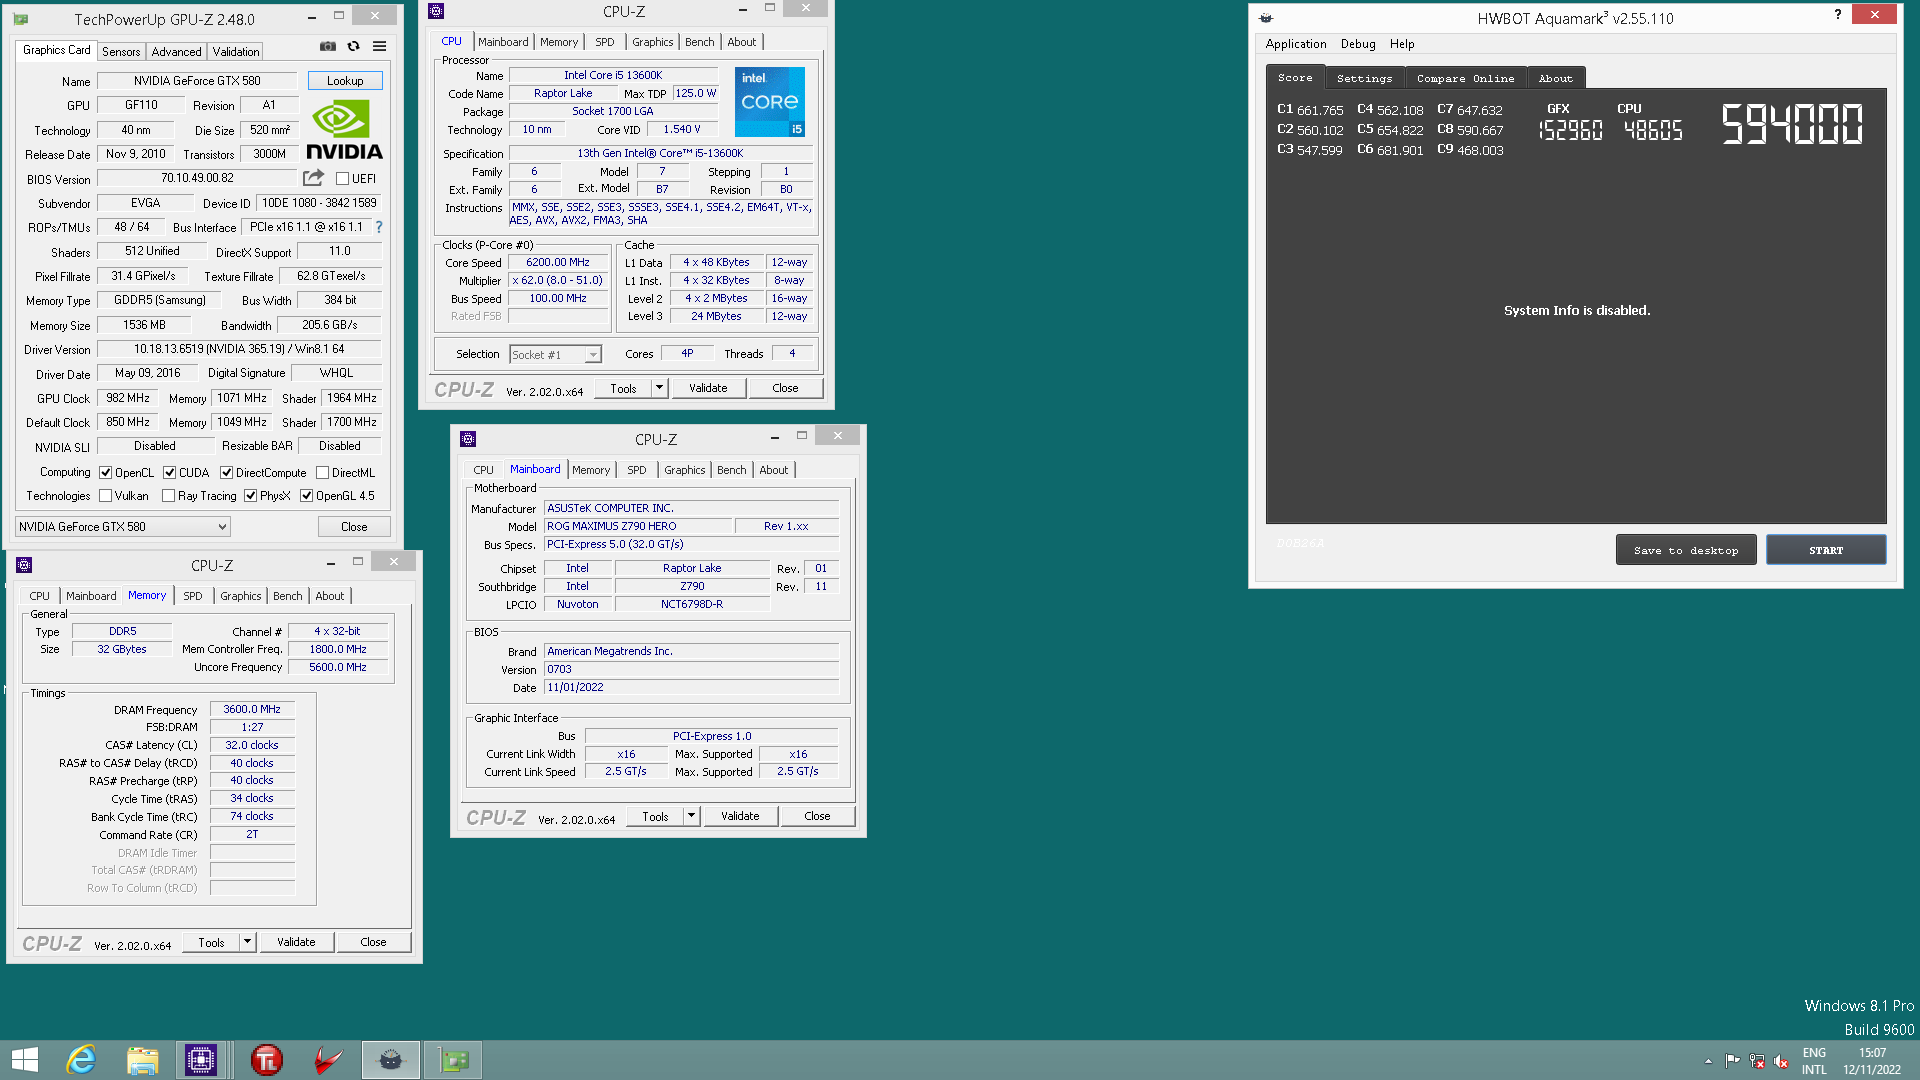1920x1080 pixels.
Task: Take a screenshot with GPU-Z camera icon
Action: pyautogui.click(x=328, y=46)
